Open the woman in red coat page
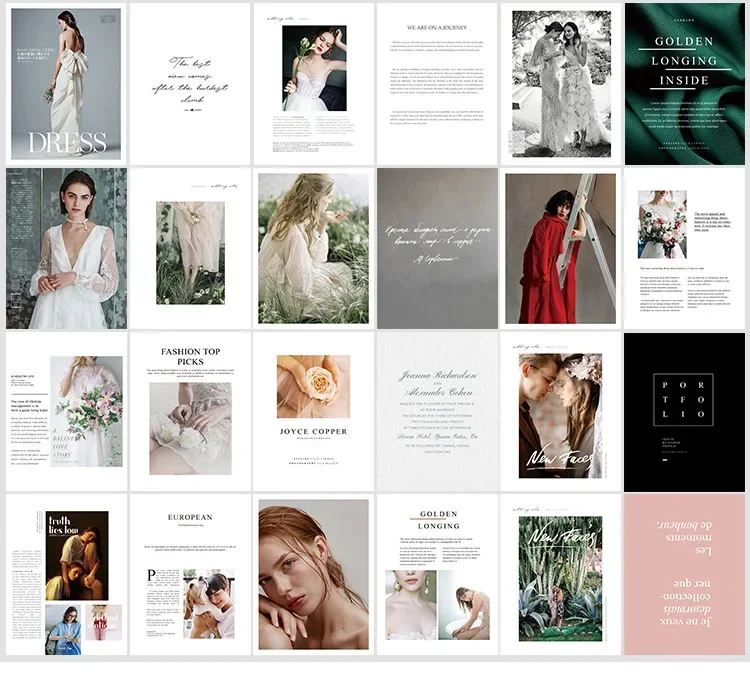This screenshot has width=750, height=680. point(561,248)
